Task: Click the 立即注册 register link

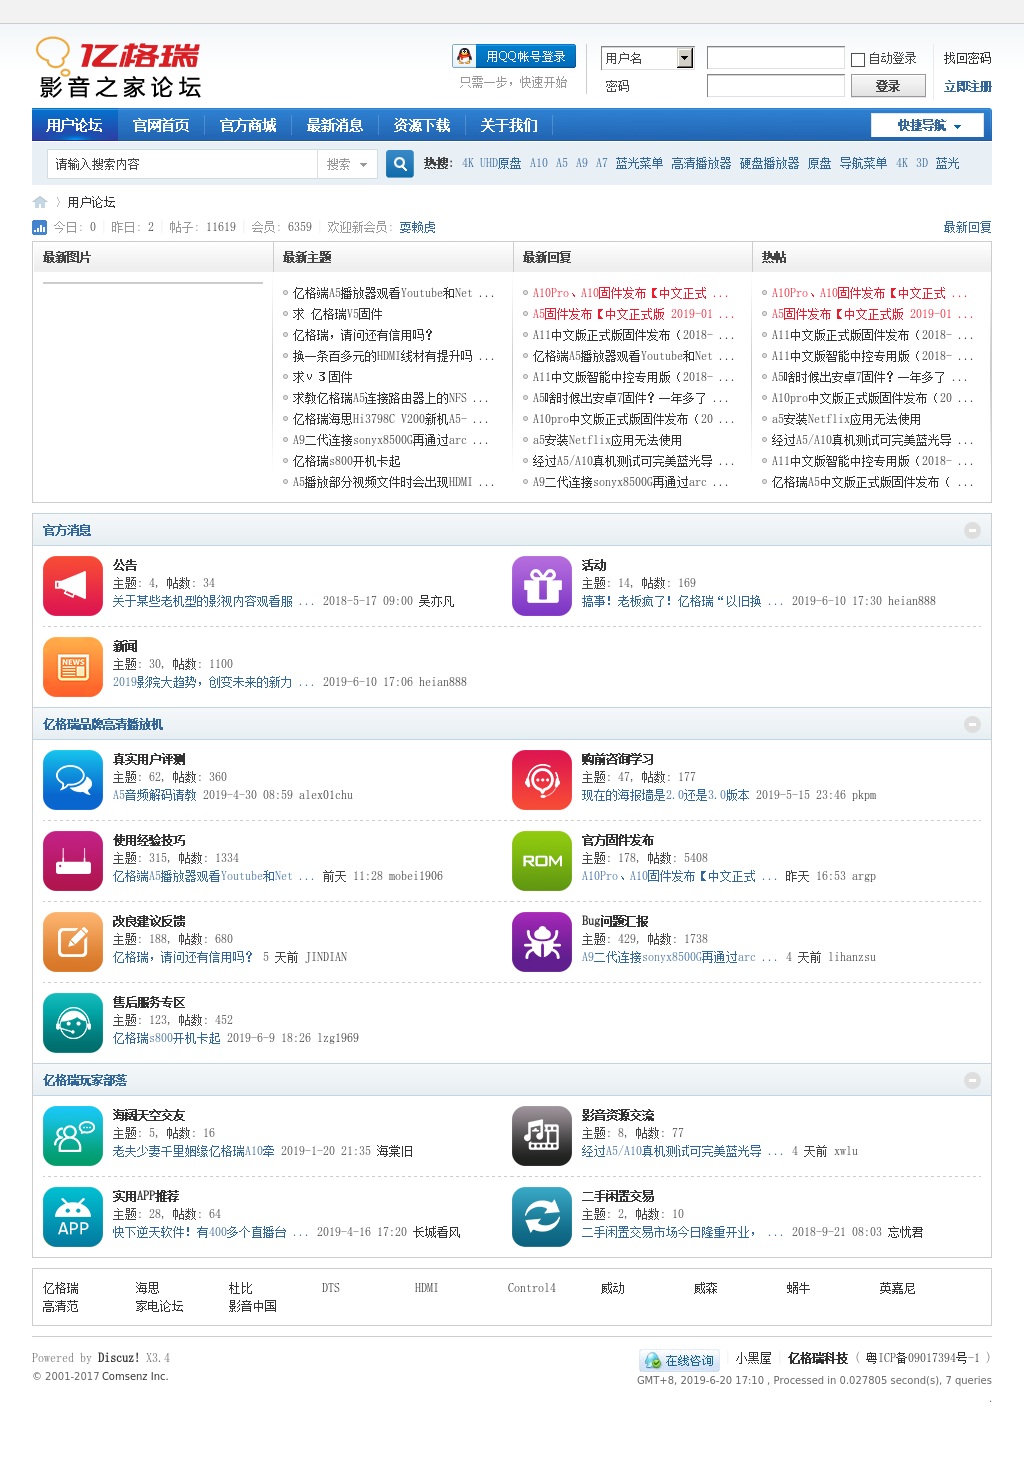Action: [967, 86]
